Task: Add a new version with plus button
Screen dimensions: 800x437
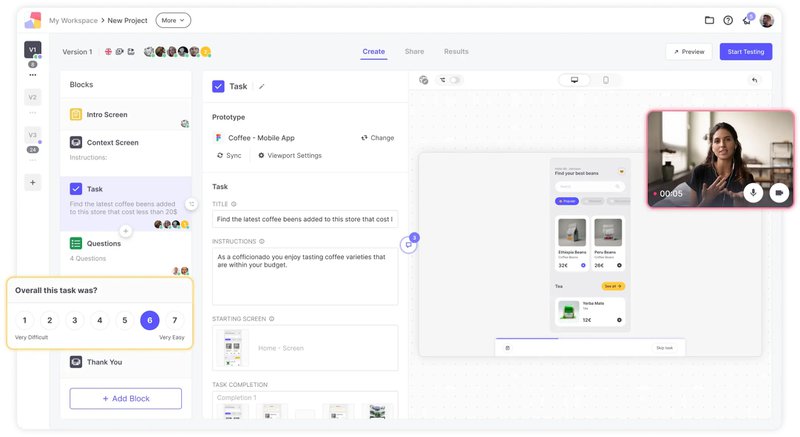Action: [33, 183]
